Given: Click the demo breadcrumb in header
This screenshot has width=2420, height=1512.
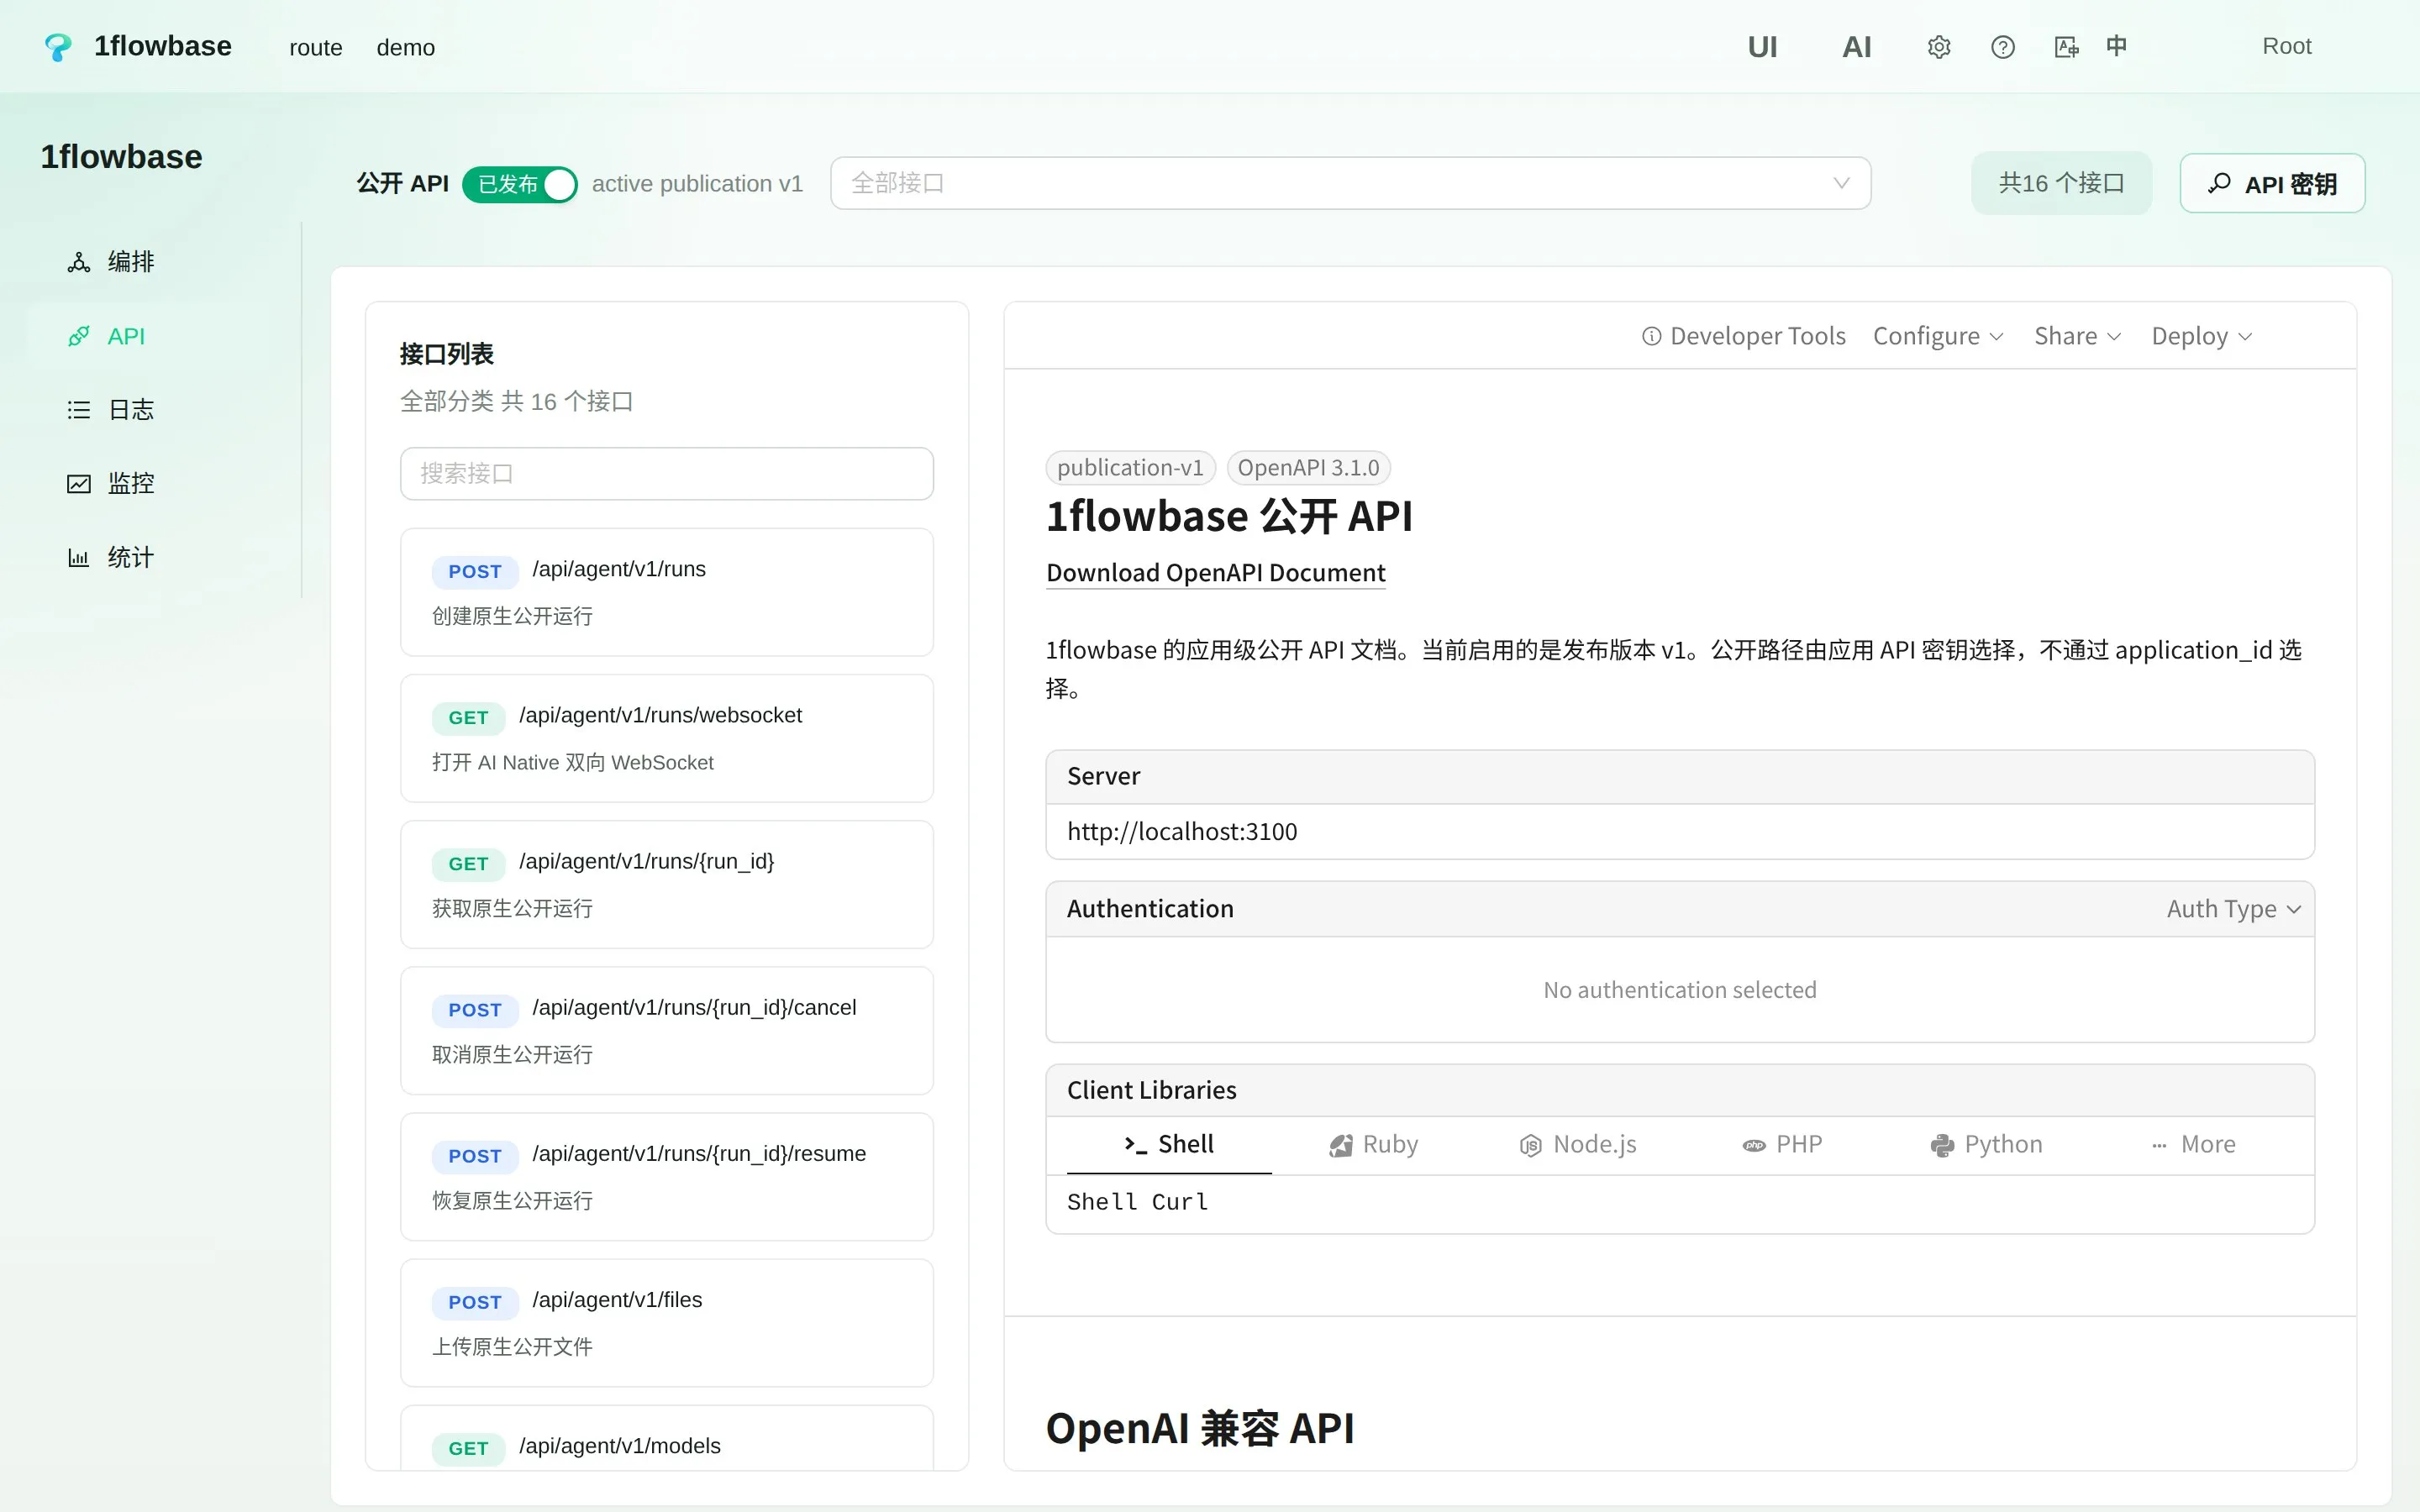Looking at the screenshot, I should tap(405, 47).
